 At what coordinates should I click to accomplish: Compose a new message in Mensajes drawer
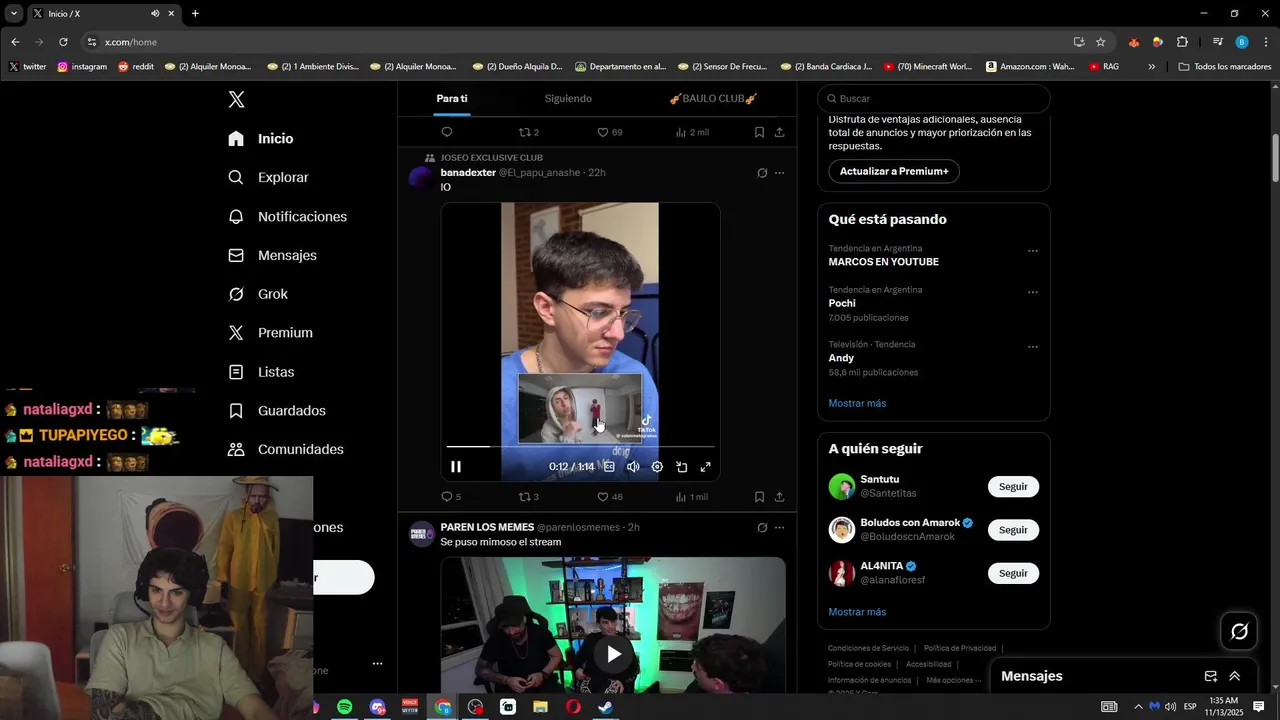(x=1210, y=676)
